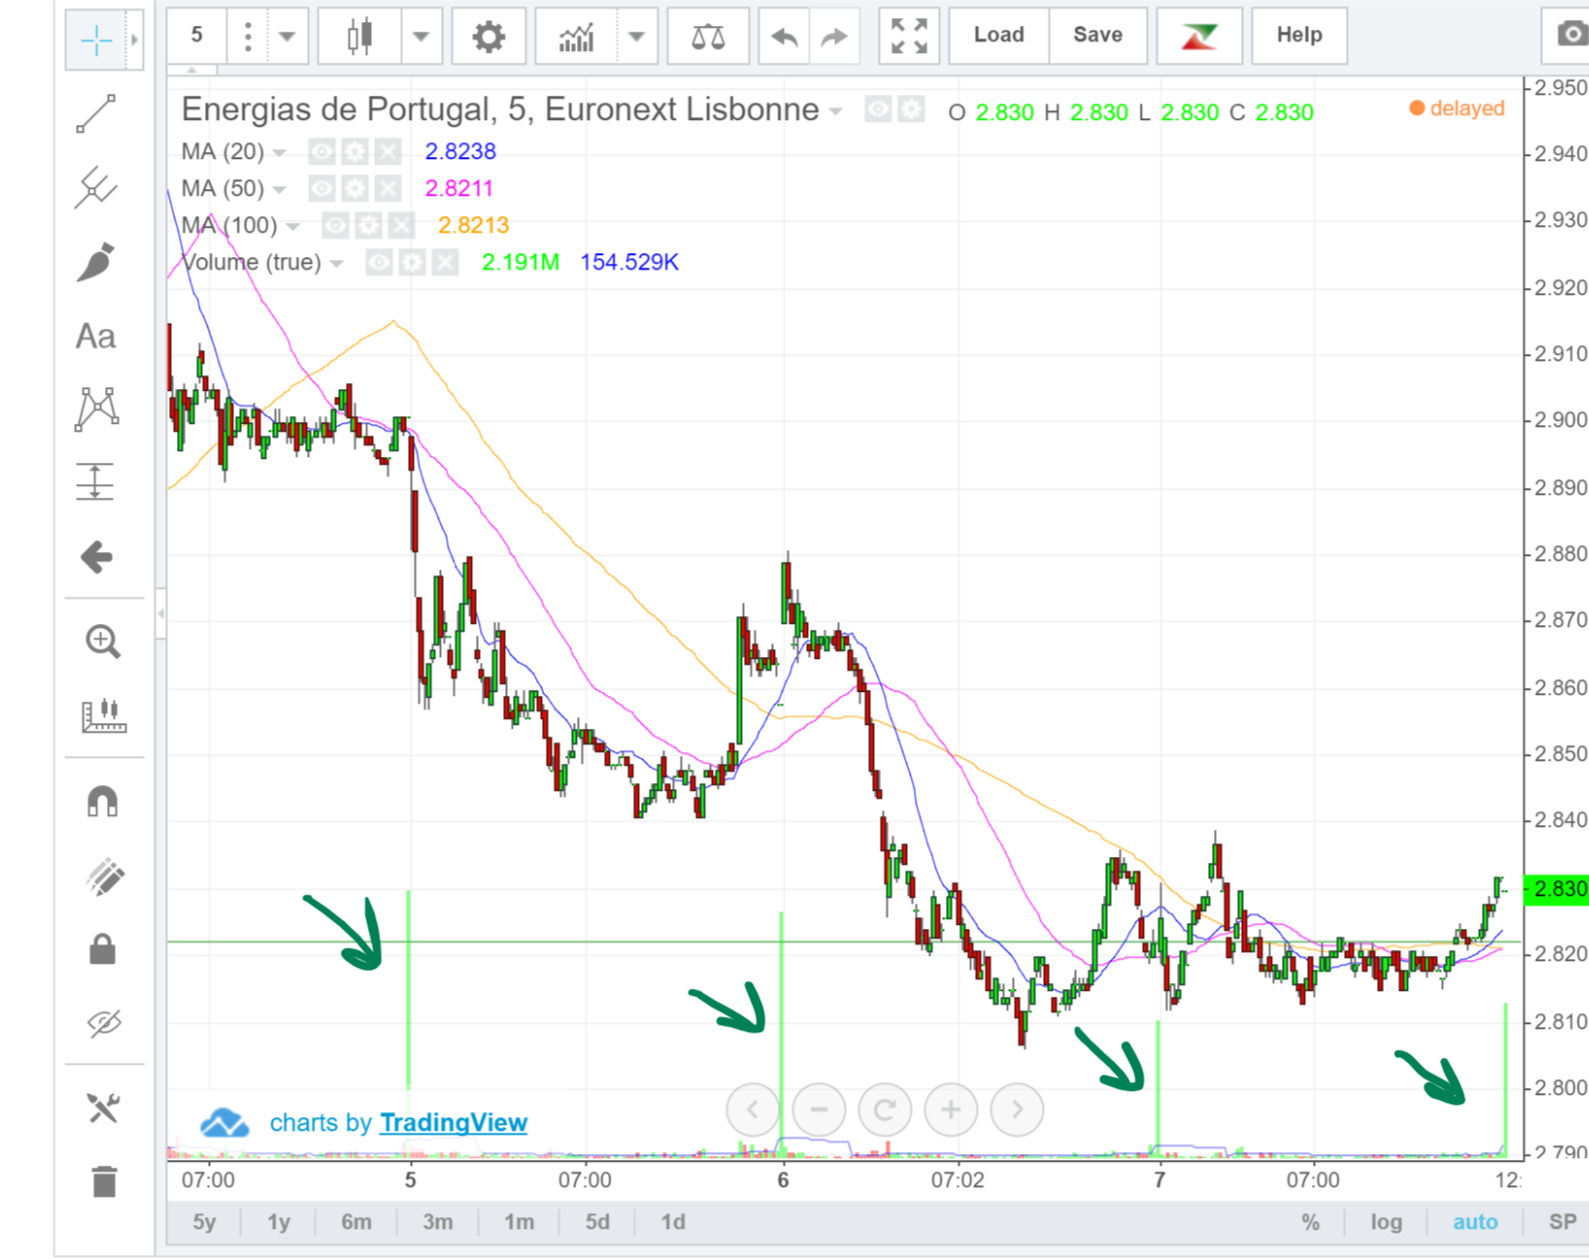Select the trend line drawing tool
Image resolution: width=1589 pixels, height=1259 pixels.
[x=96, y=114]
